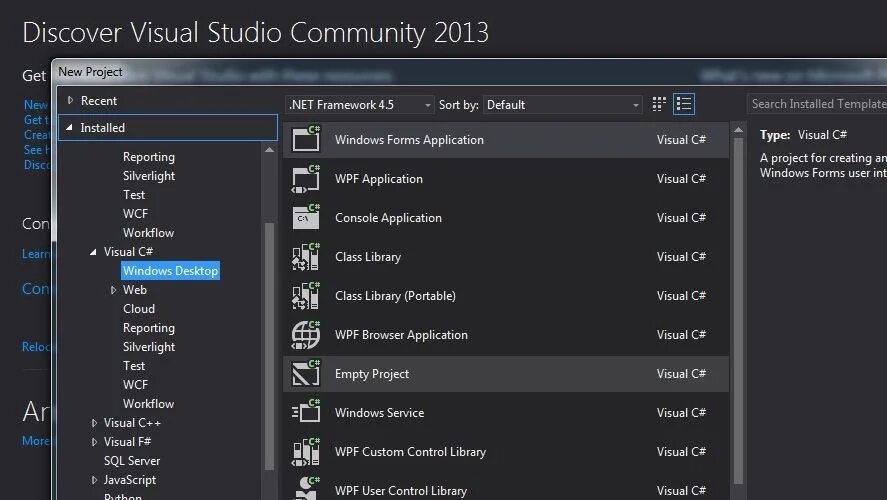The image size is (887, 500).
Task: Click Visual C# type in Windows Service row
Action: pyautogui.click(x=681, y=413)
